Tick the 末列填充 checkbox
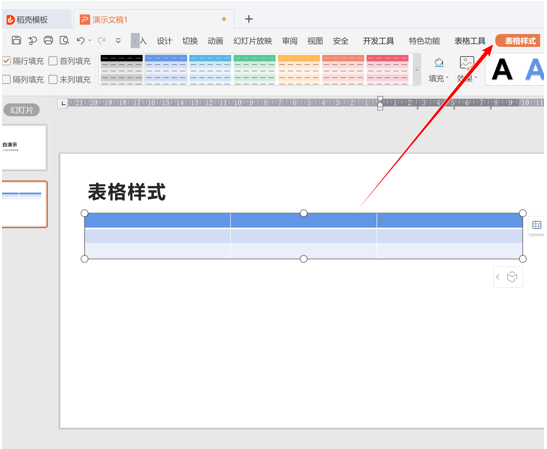 coord(53,80)
